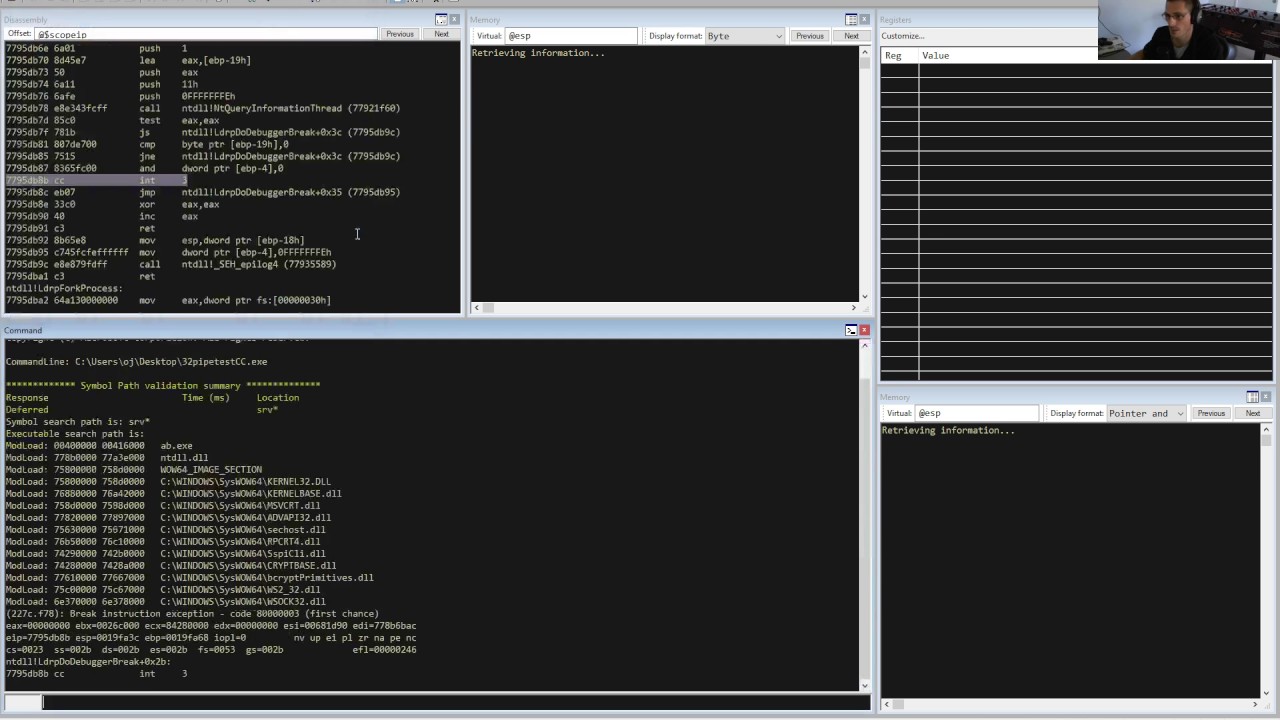Select the xor eax,eax disassembly line
Screen dimensions: 1280x720
[113, 204]
